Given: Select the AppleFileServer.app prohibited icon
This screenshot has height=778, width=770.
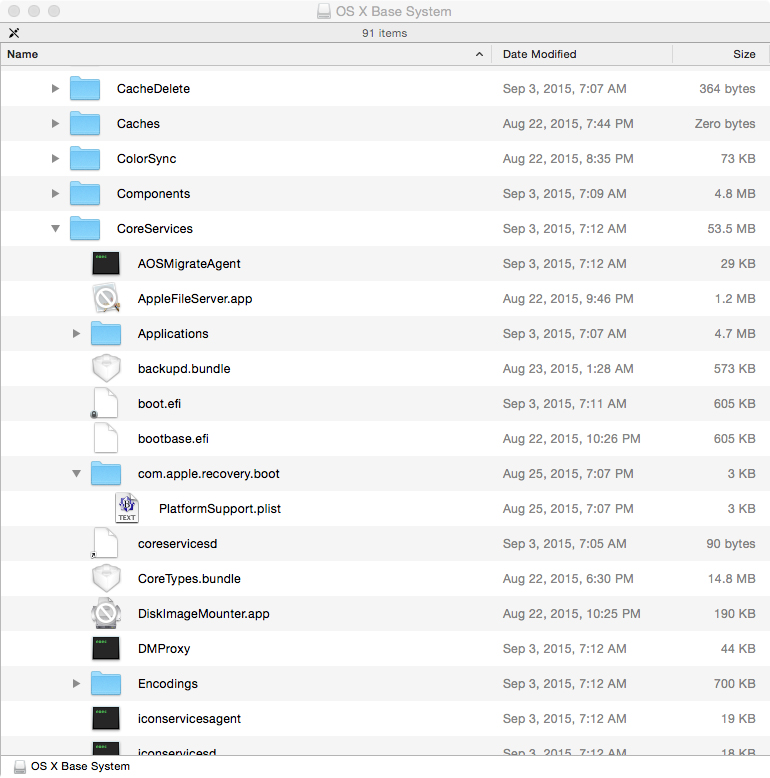Looking at the screenshot, I should pyautogui.click(x=106, y=298).
